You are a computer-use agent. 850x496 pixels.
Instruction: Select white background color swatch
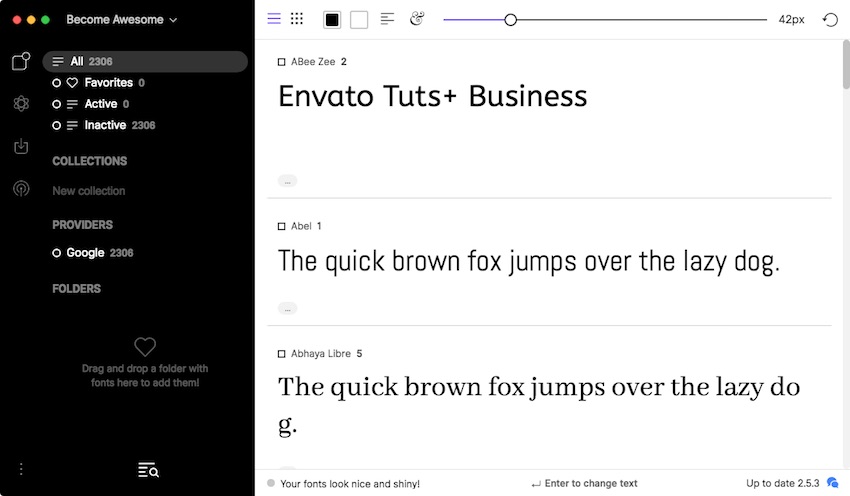tap(359, 20)
